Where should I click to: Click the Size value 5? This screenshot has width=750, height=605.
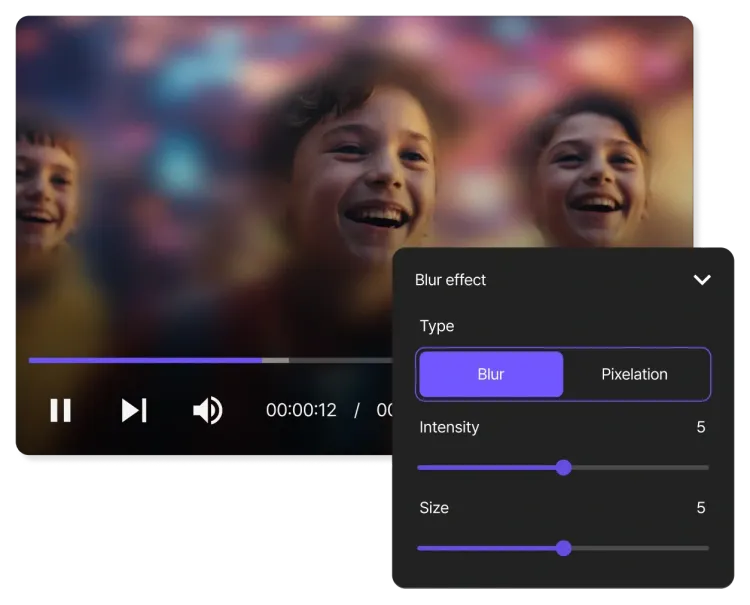(x=701, y=508)
